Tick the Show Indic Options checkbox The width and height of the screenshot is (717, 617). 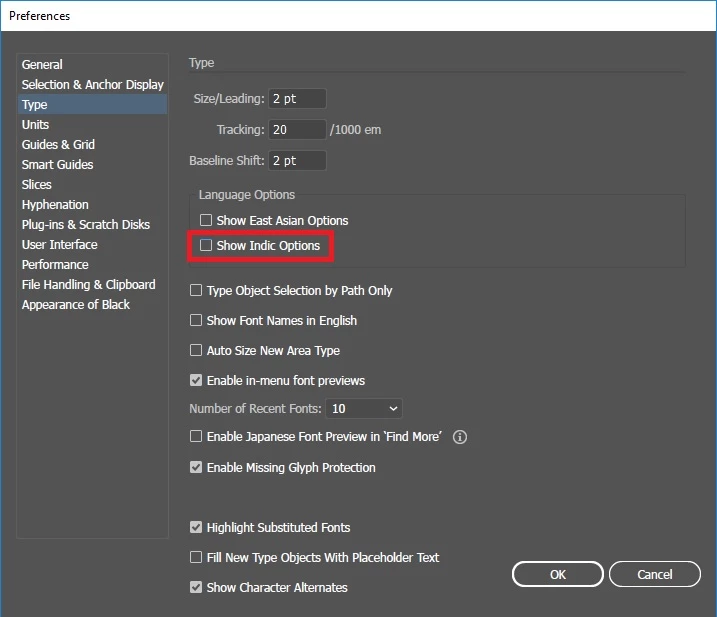pyautogui.click(x=206, y=245)
